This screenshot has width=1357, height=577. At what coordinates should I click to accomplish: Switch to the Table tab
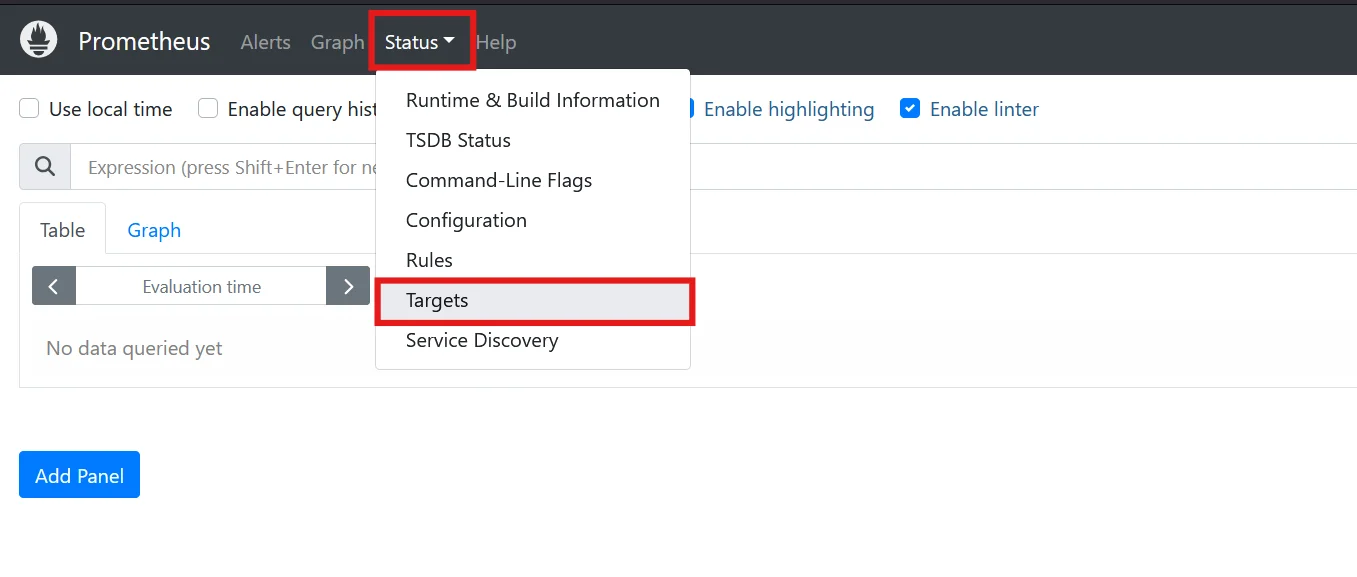click(x=62, y=230)
